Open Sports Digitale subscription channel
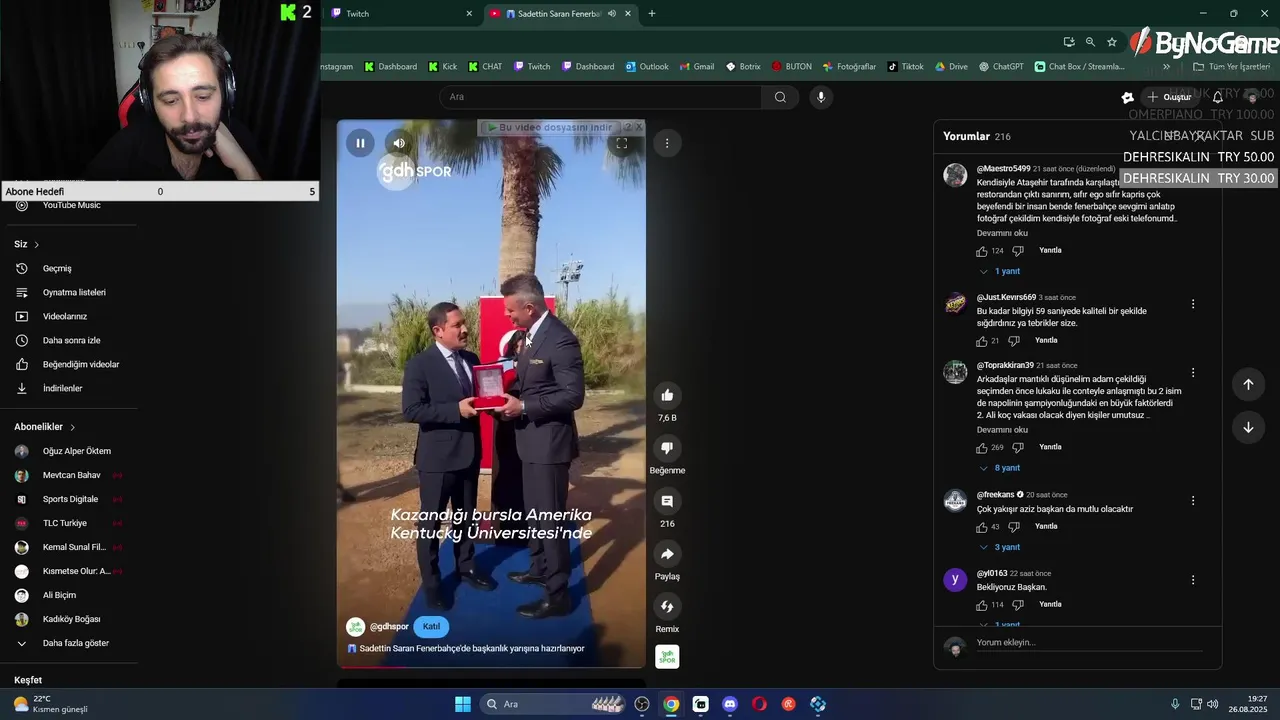 68,499
